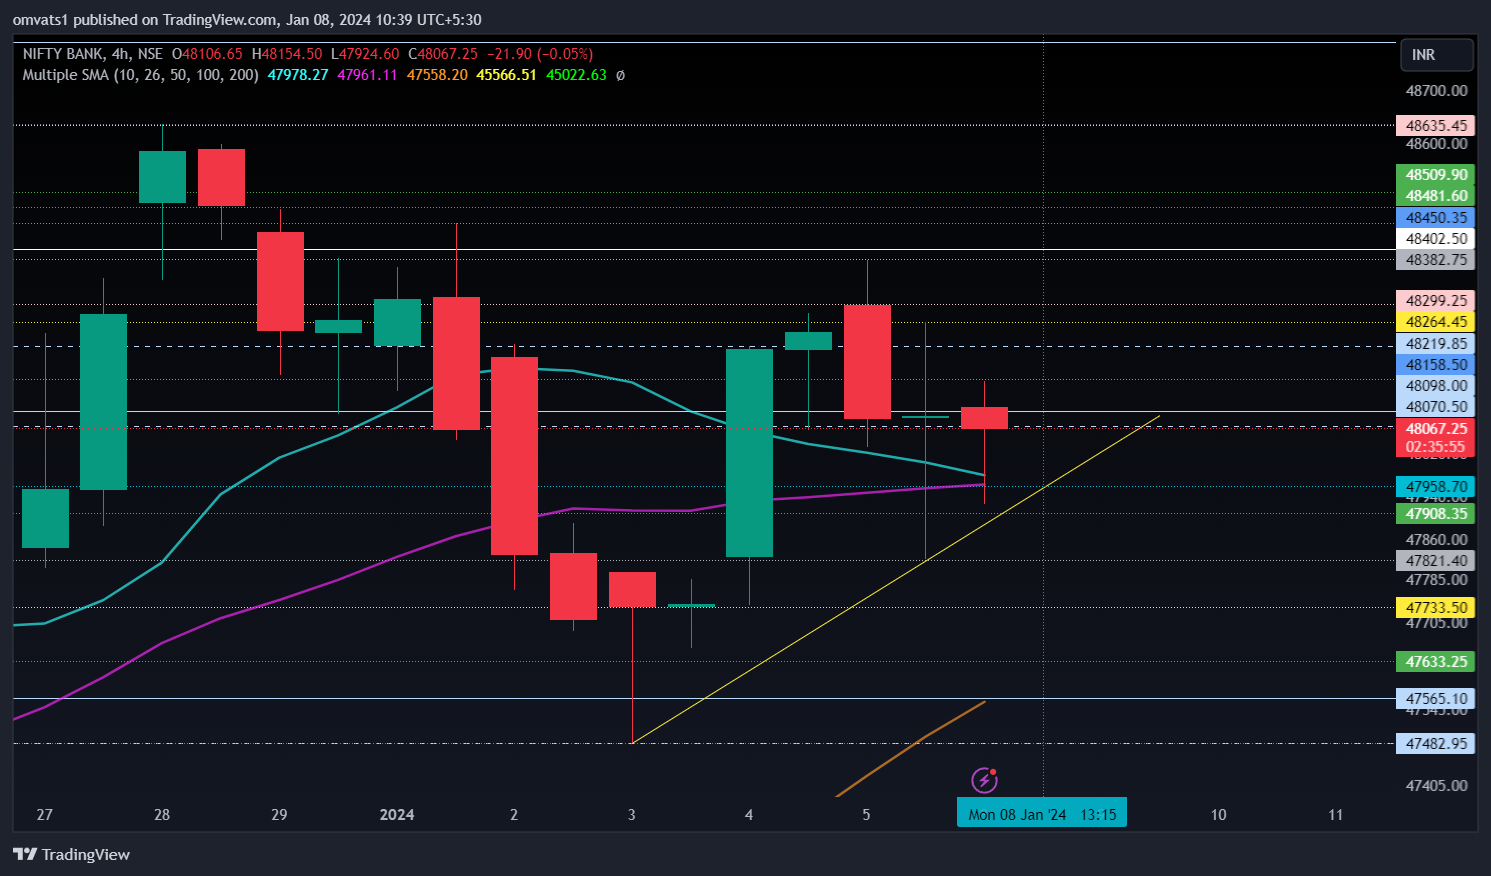Screen dimensions: 1491x876
Task: Click the low price L47924.60 value
Action: (x=365, y=54)
